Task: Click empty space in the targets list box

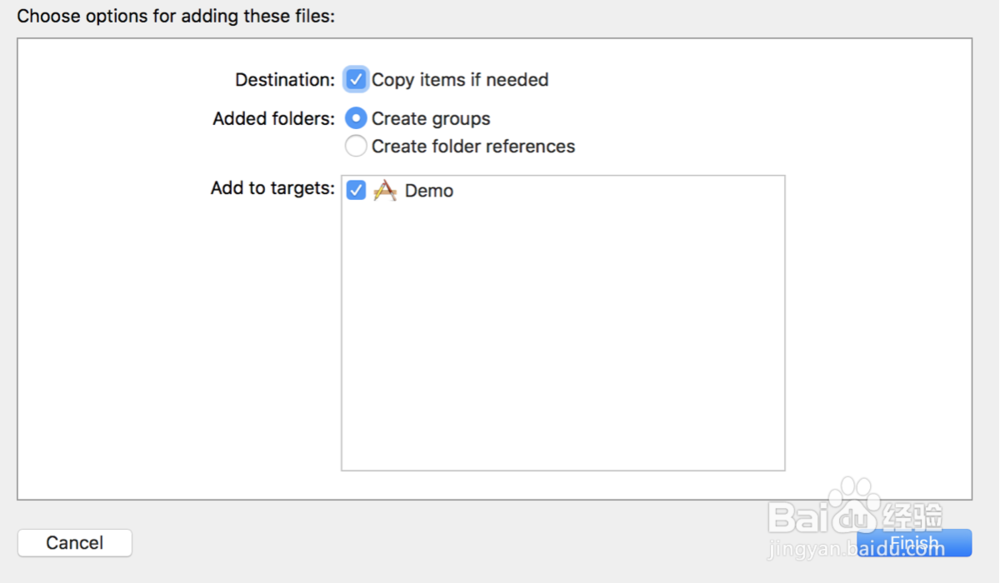Action: tap(562, 340)
